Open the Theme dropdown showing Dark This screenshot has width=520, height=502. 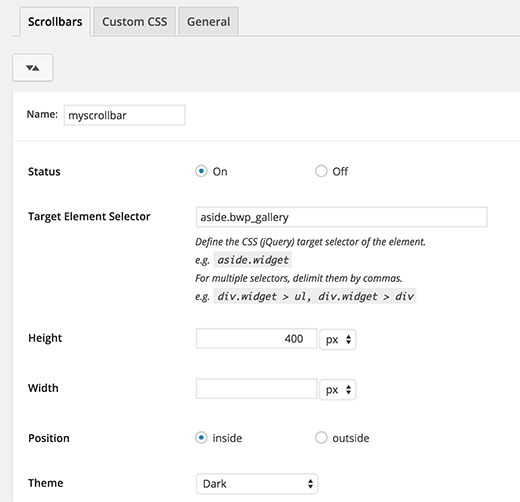coord(257,483)
